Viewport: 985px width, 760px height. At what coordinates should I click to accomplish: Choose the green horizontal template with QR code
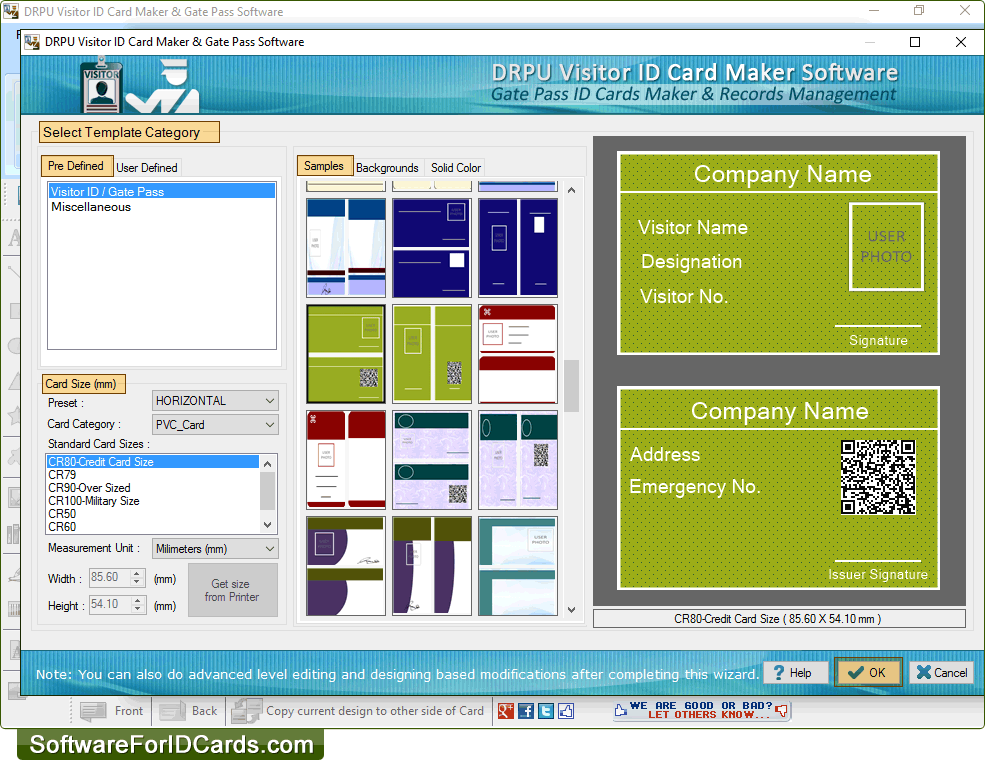(346, 354)
